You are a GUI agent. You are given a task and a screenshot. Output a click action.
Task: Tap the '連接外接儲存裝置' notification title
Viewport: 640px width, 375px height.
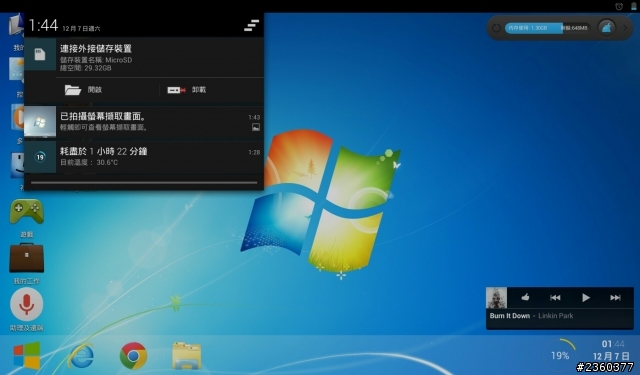96,49
